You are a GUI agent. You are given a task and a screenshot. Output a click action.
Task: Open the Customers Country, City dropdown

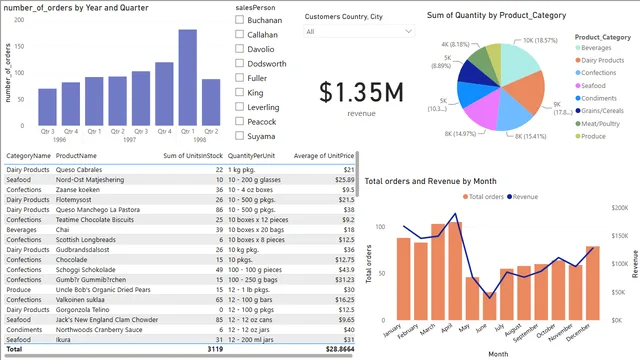(359, 31)
